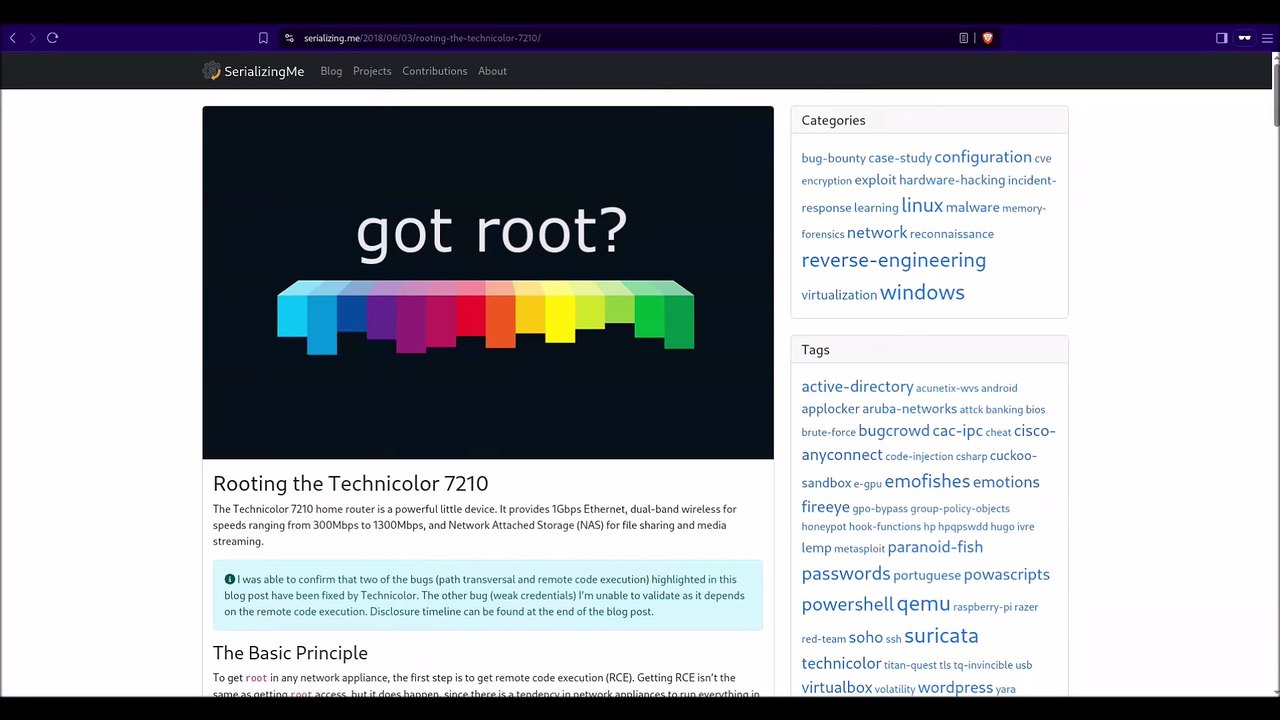Open the browser hamburger menu

point(1269,38)
